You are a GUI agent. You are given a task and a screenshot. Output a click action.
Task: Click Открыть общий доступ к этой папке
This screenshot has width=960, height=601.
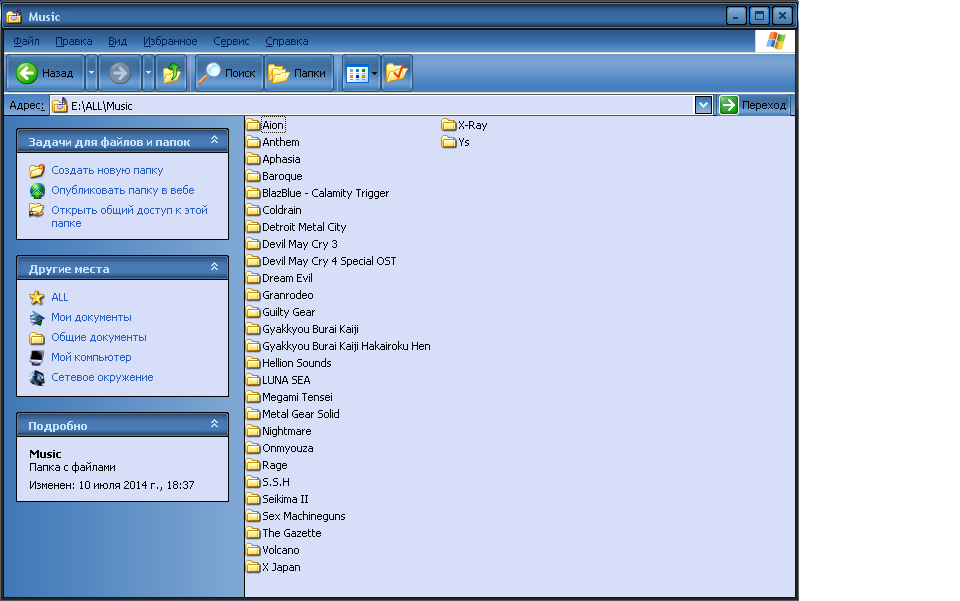tap(129, 217)
